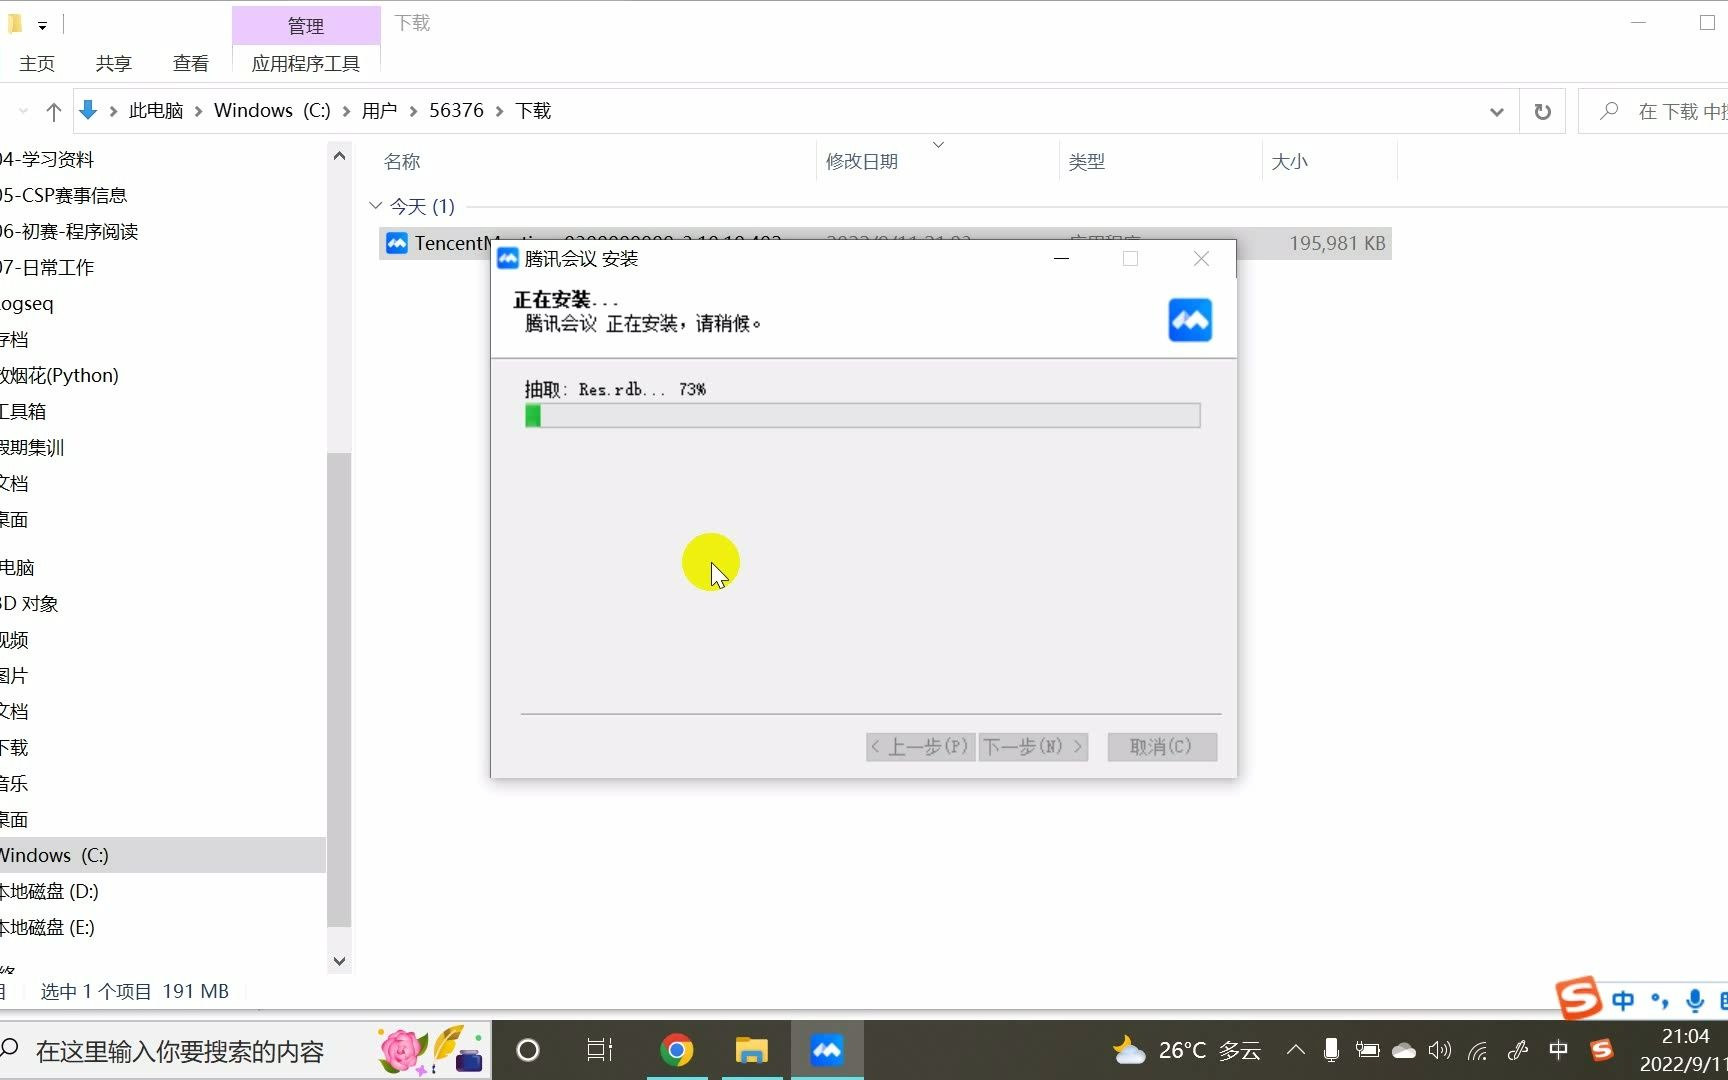The image size is (1728, 1080).
Task: Click Tencent Meeting logo in installer header
Action: [1190, 320]
